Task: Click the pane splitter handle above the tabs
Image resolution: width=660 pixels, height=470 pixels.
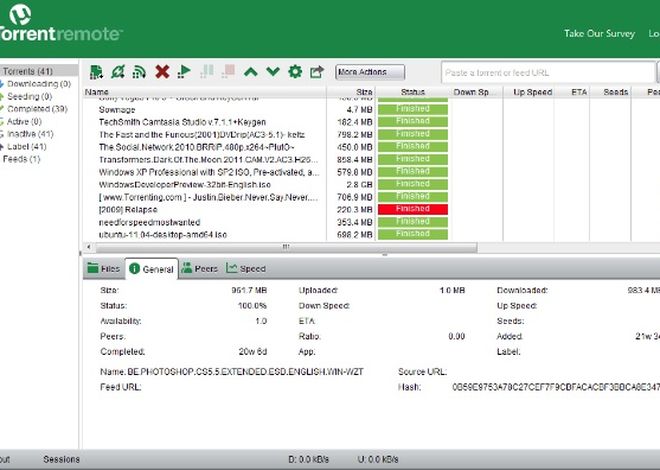Action: tap(384, 255)
